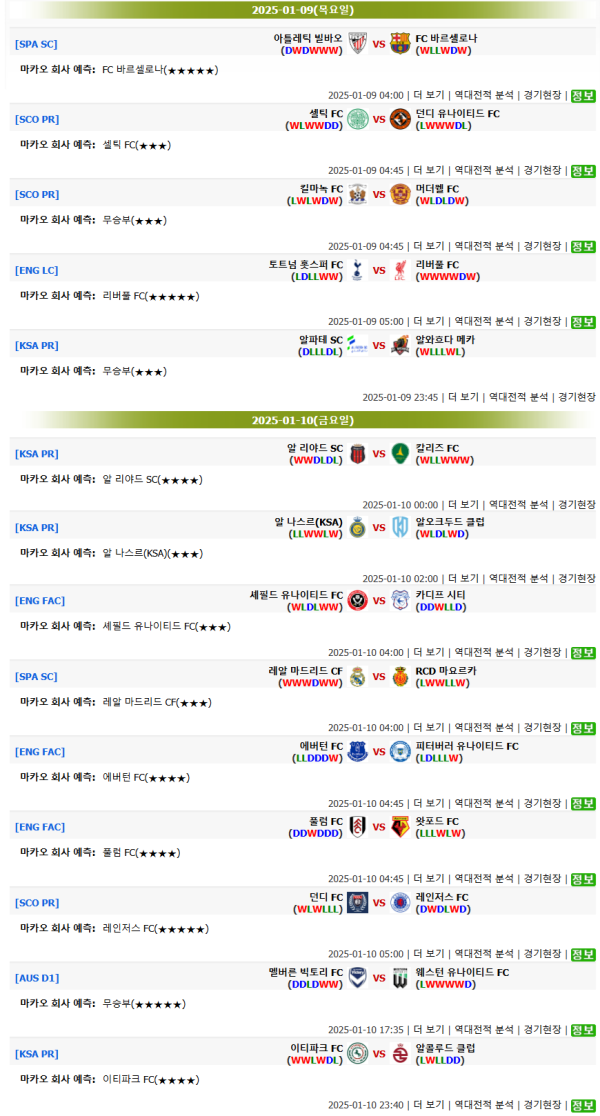The width and height of the screenshot is (600, 1116).
Task: Select the Tottenham Hotspur crest icon
Action: pos(358,269)
